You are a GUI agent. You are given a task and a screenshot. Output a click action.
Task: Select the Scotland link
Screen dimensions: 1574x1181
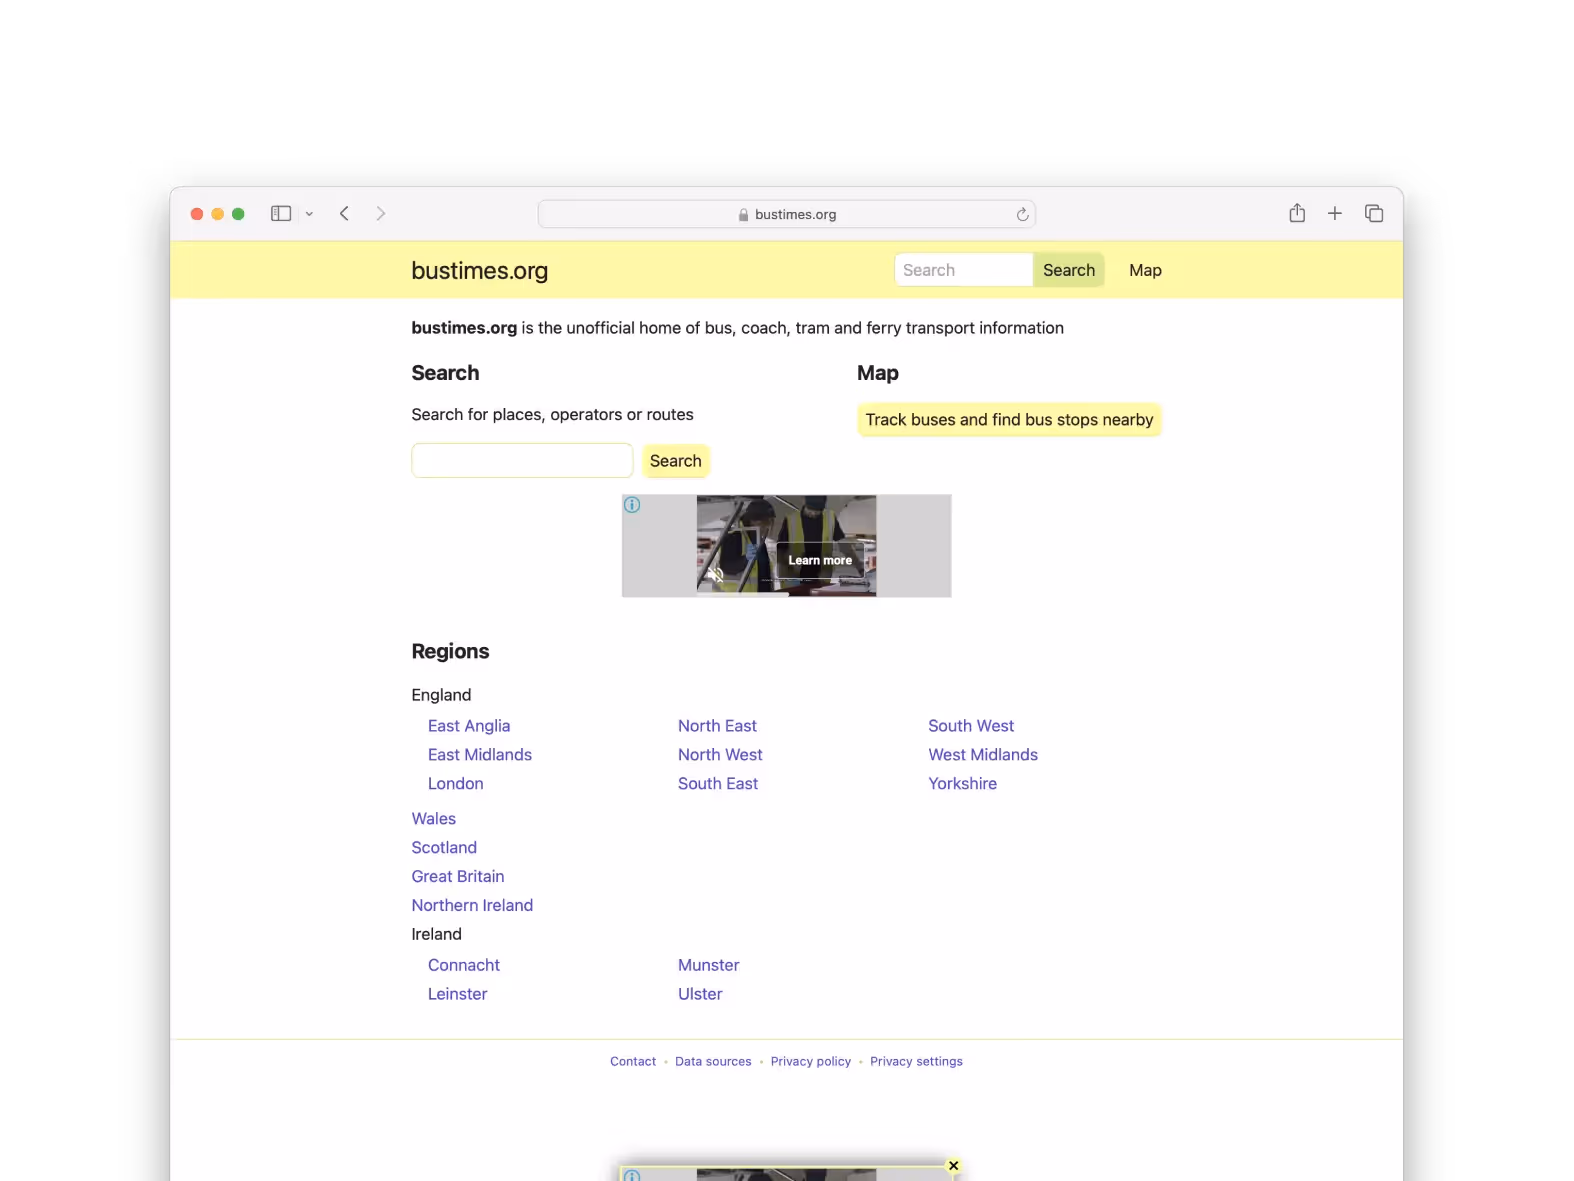[x=444, y=848]
